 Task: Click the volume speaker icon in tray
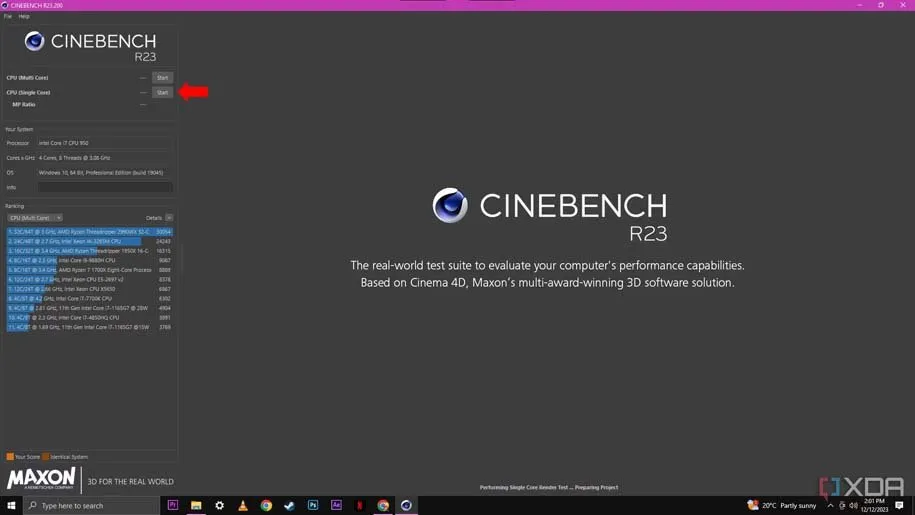pos(853,506)
